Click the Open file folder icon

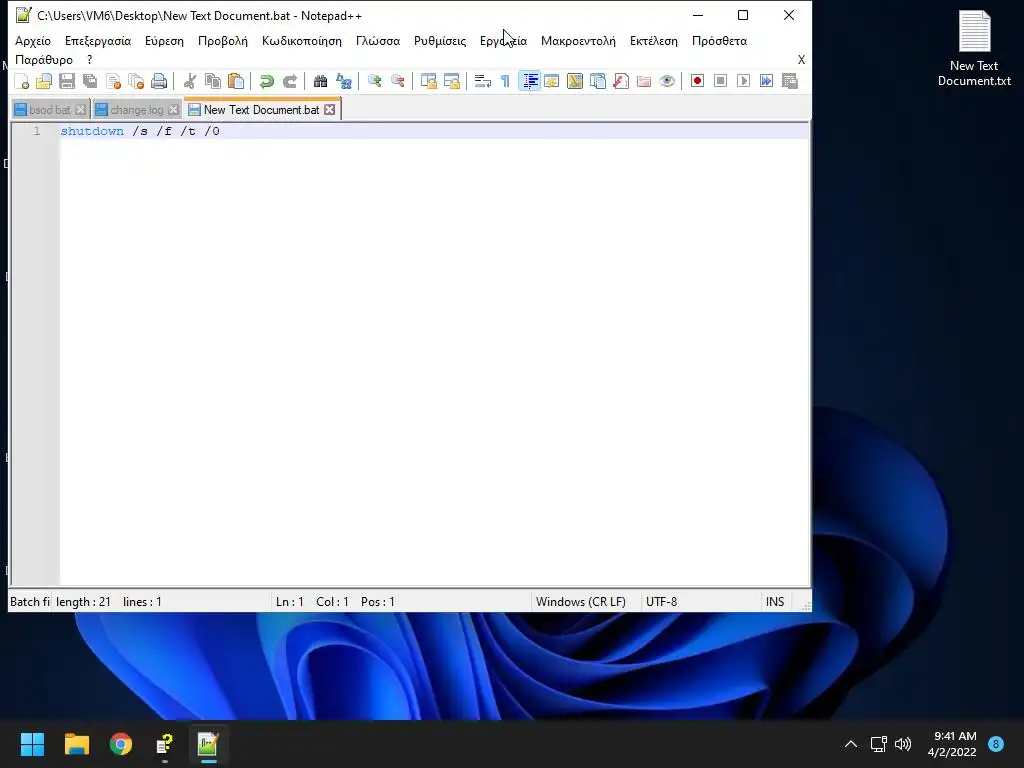click(x=44, y=81)
